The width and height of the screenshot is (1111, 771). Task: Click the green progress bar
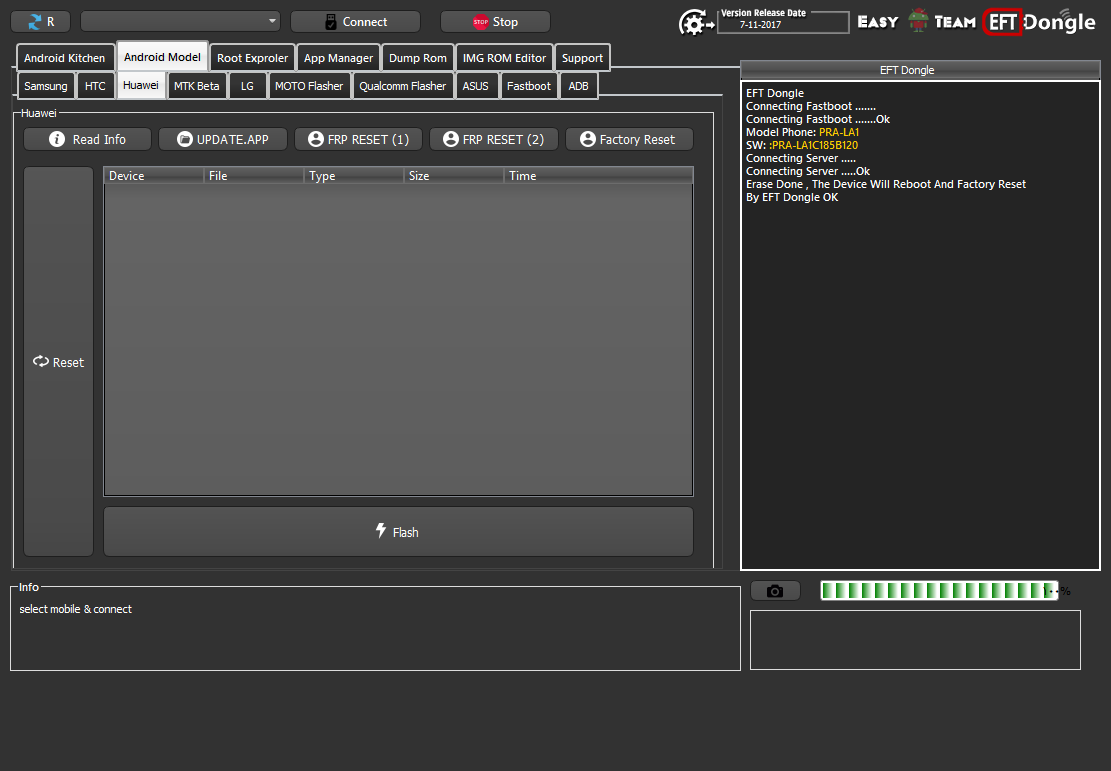click(x=939, y=590)
